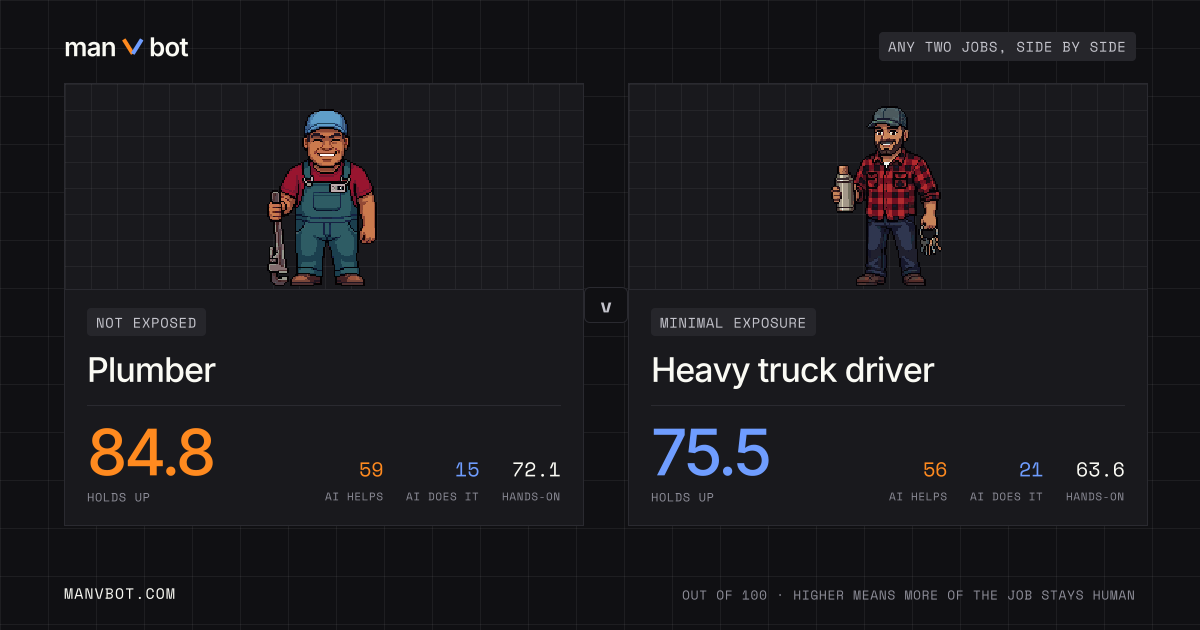Open the Heavy truck driver title
Viewport: 1200px width, 630px height.
point(792,371)
